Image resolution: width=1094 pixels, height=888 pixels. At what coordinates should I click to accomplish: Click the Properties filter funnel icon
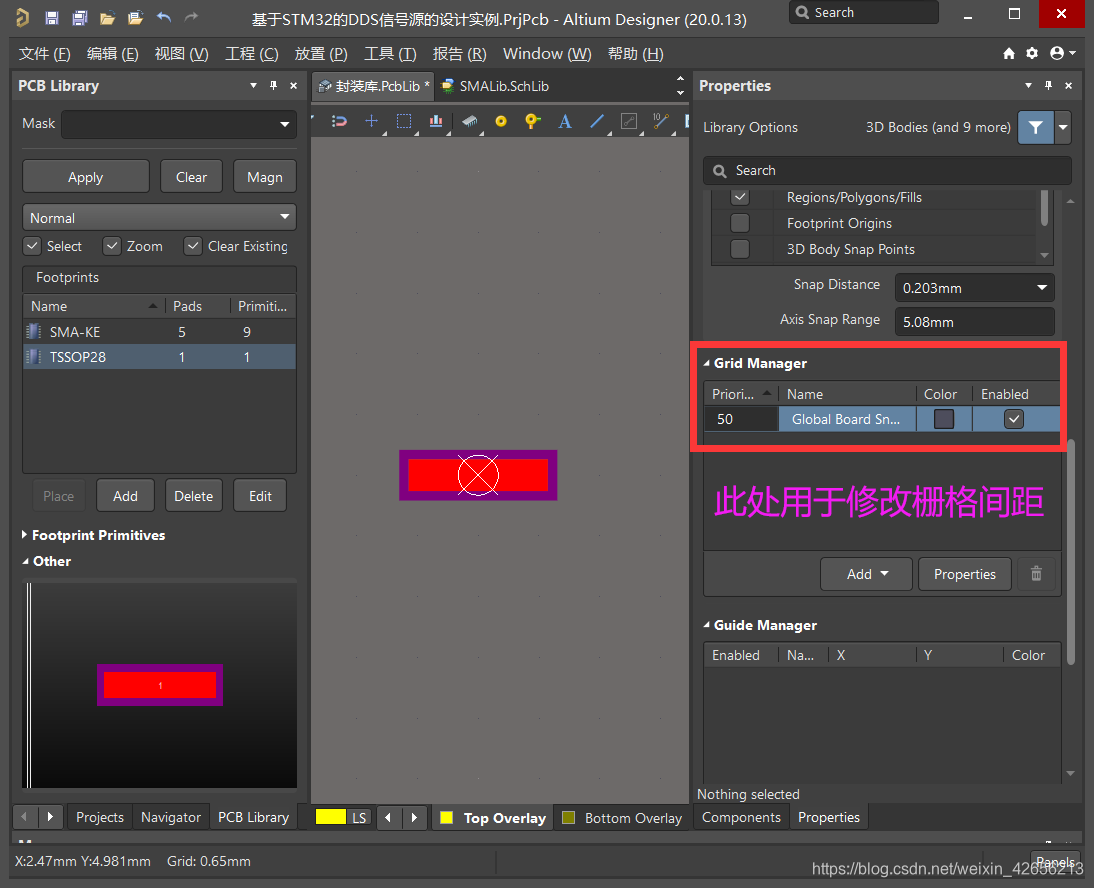coord(1035,128)
